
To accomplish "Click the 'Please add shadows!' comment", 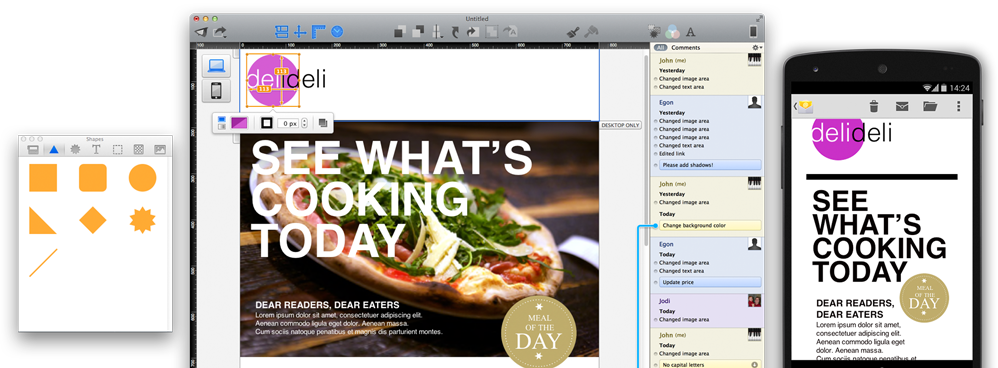I will tap(710, 165).
